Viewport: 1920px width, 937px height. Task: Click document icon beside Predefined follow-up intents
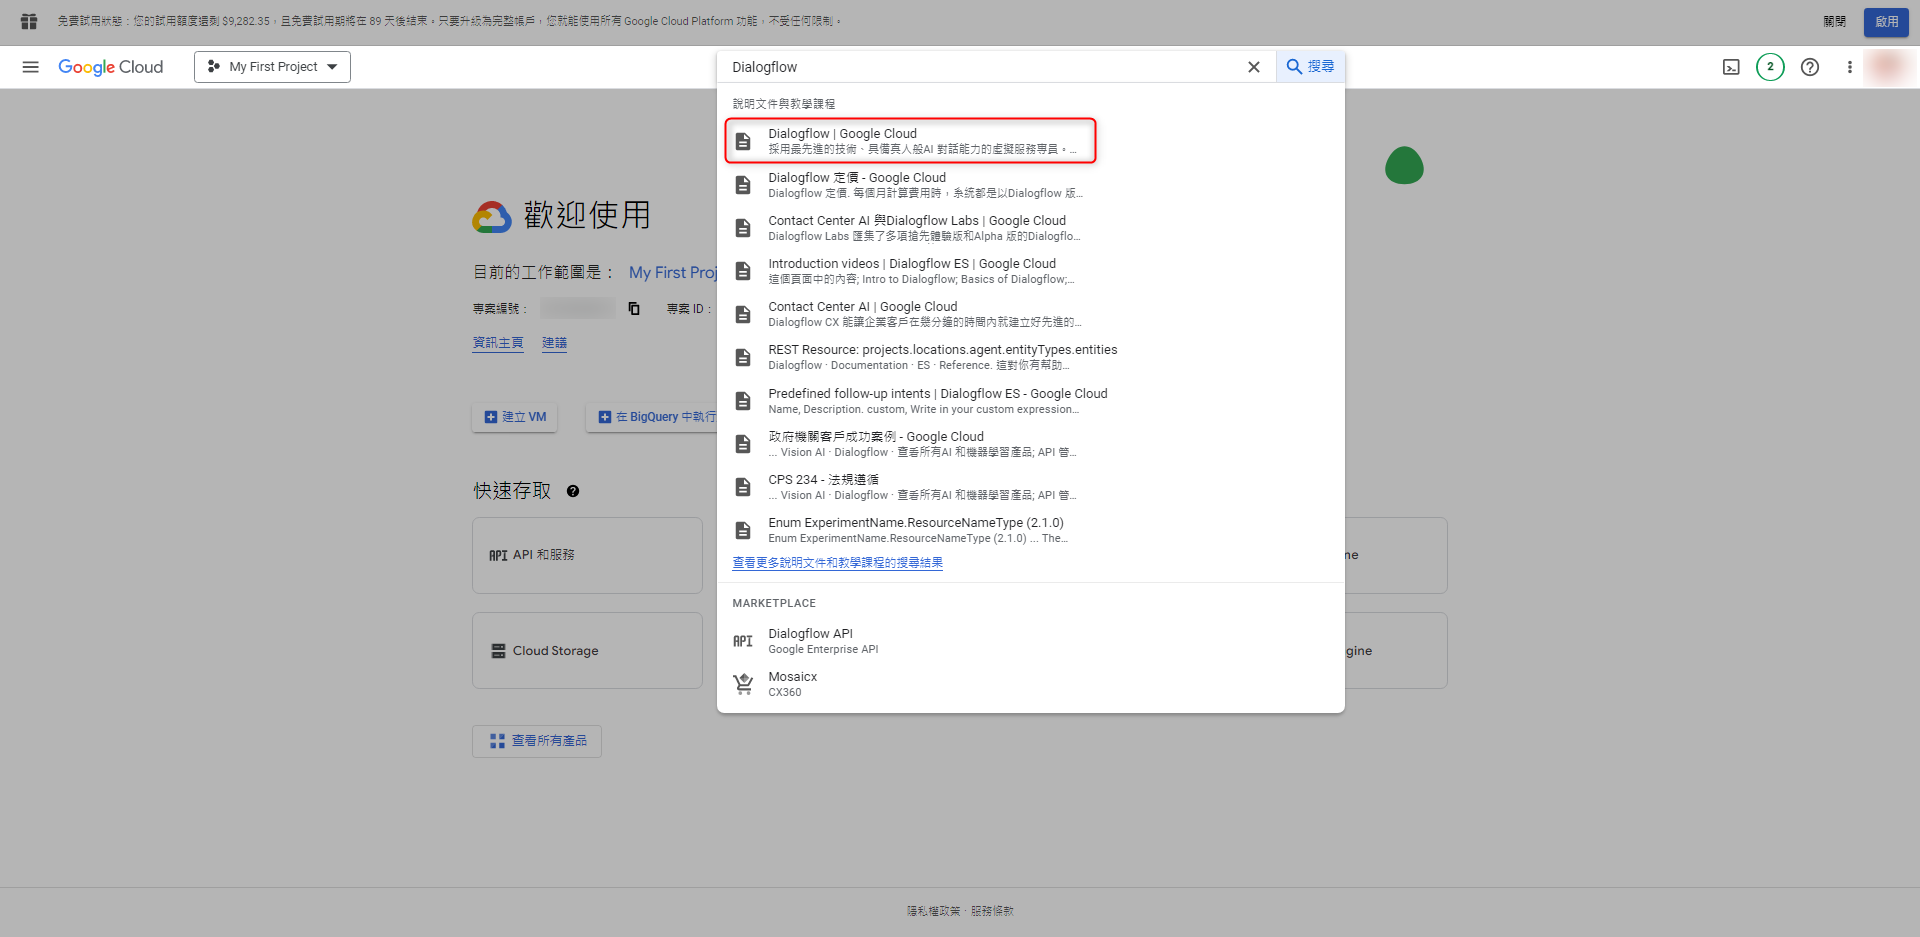click(743, 401)
